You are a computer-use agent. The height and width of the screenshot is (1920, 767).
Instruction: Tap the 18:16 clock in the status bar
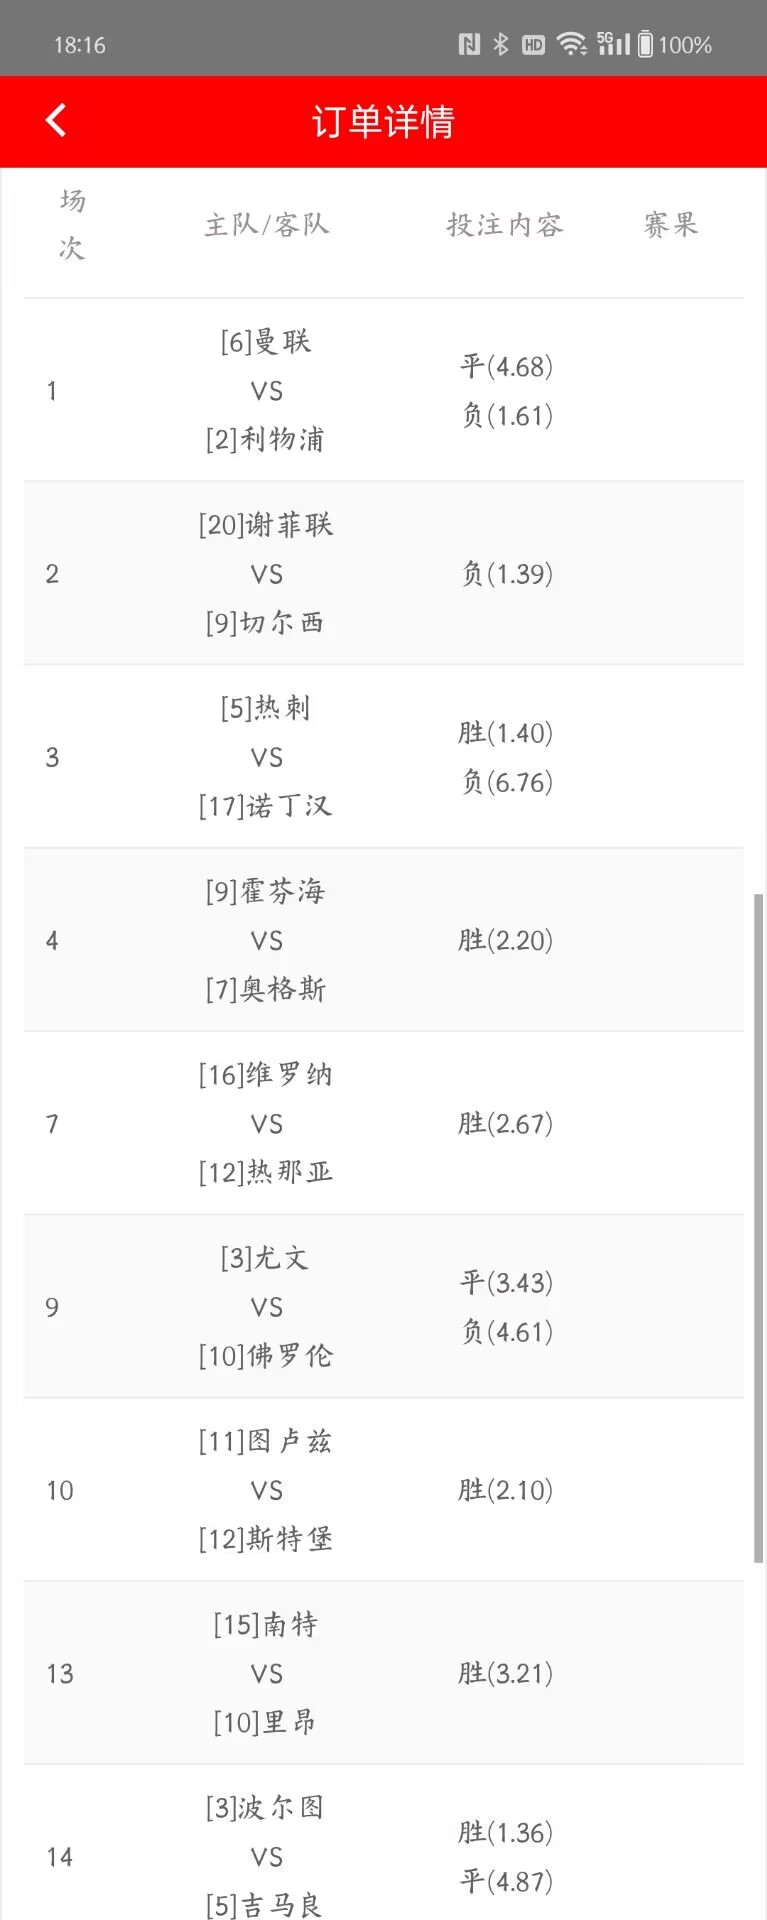pyautogui.click(x=79, y=45)
